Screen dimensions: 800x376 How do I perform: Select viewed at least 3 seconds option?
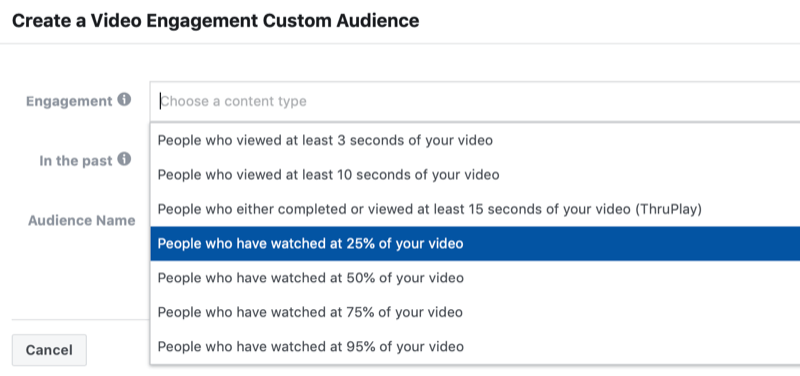475,140
